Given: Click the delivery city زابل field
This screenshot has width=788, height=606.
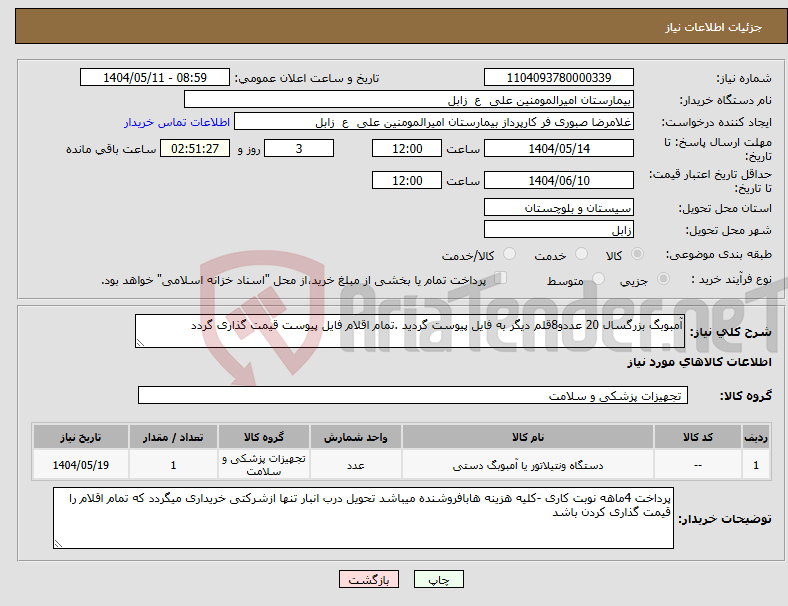Looking at the screenshot, I should point(559,229).
